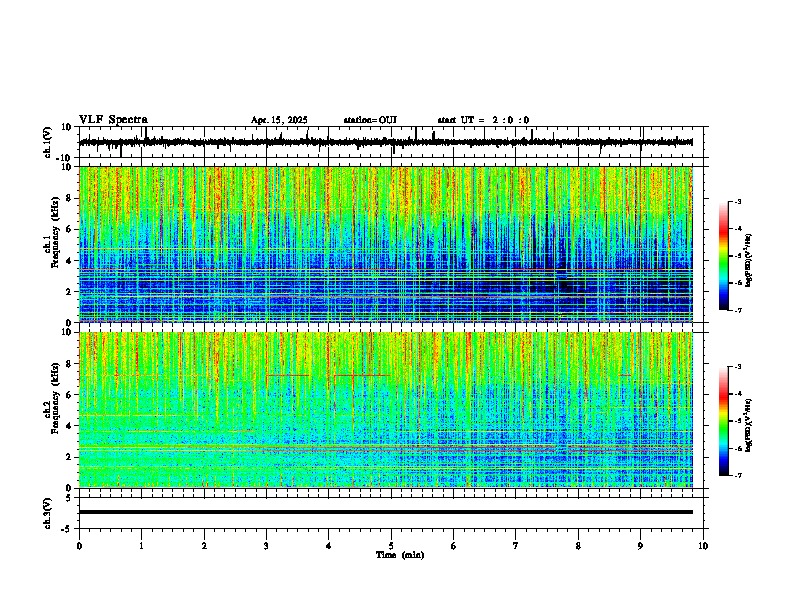Click the "10" tick on the time axis
Image resolution: width=792 pixels, height=612 pixels.
(x=703, y=546)
